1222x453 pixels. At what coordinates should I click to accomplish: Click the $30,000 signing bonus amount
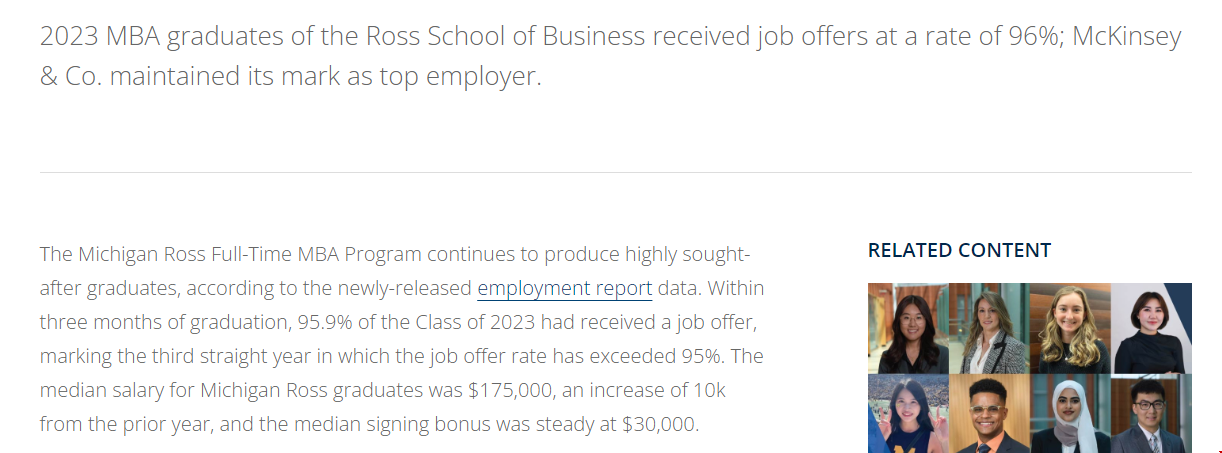coord(659,423)
